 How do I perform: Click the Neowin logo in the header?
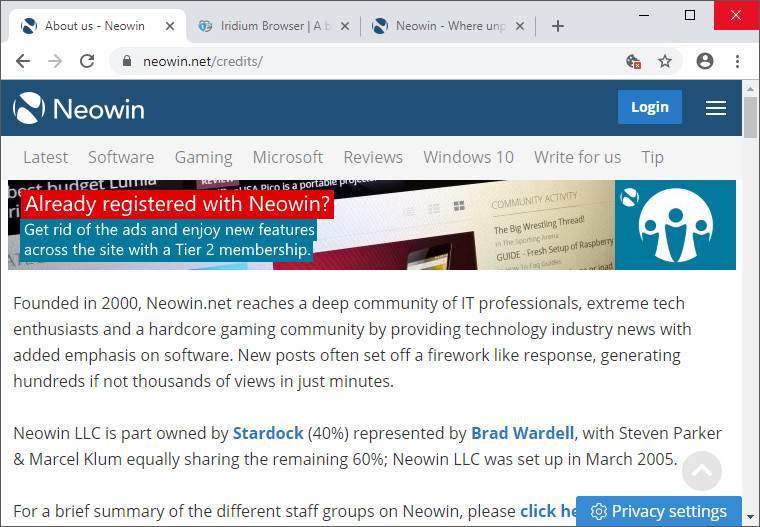[79, 108]
